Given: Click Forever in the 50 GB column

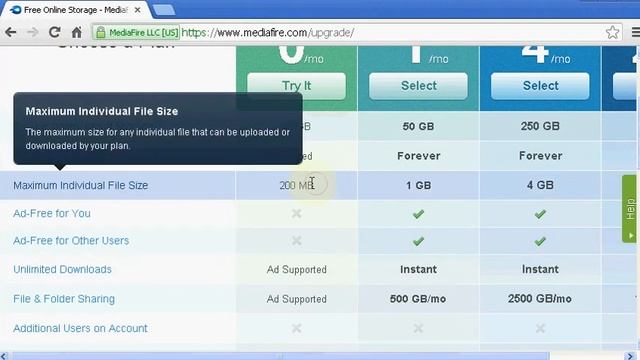Looking at the screenshot, I should (419, 156).
